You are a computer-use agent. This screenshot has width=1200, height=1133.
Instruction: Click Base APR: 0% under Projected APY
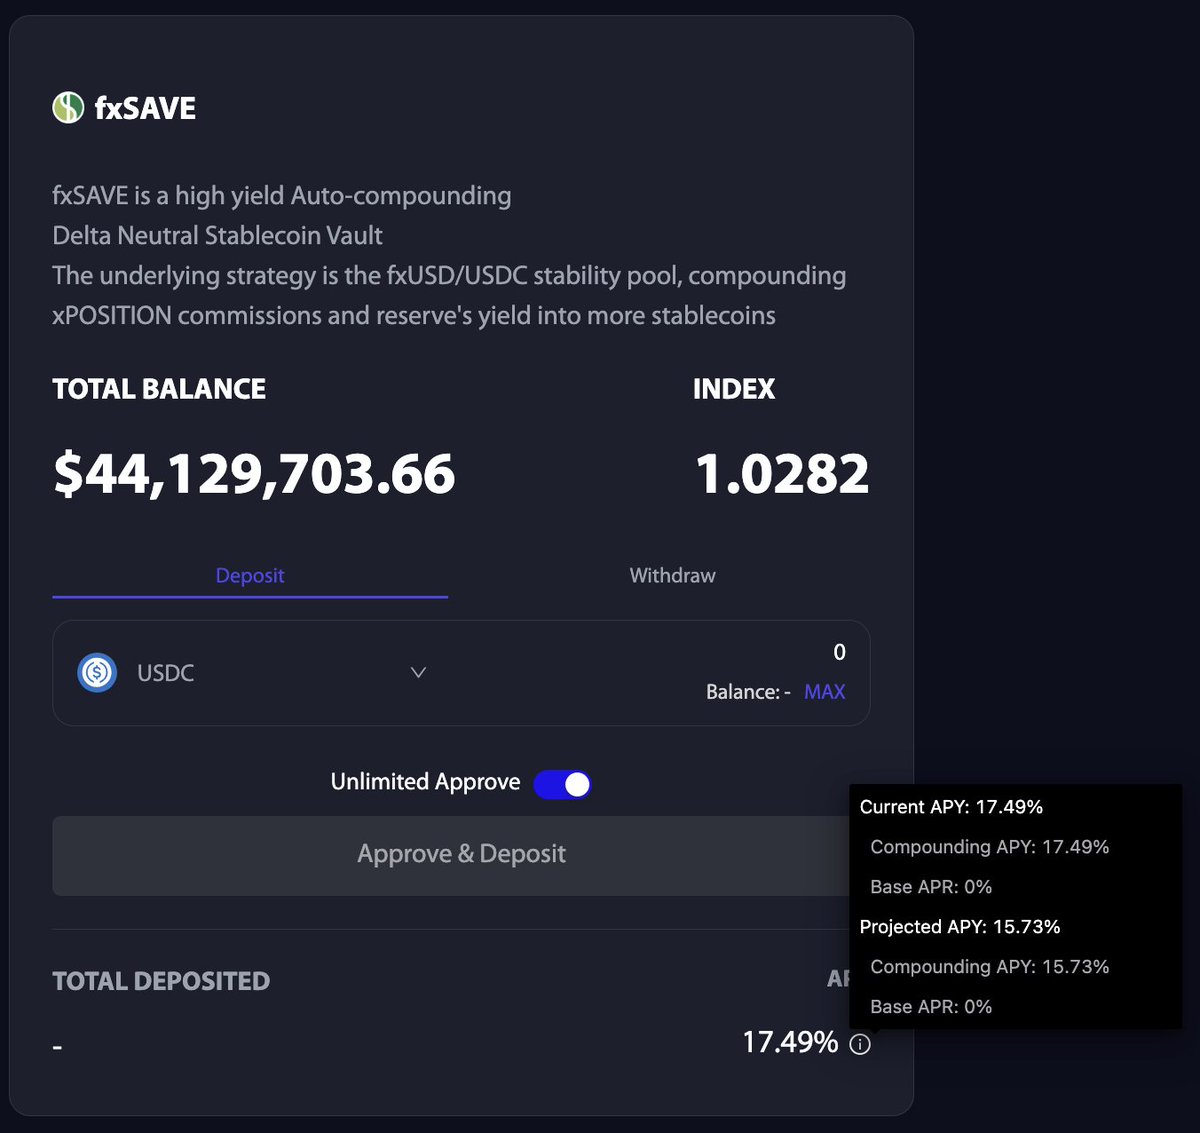(x=931, y=1007)
